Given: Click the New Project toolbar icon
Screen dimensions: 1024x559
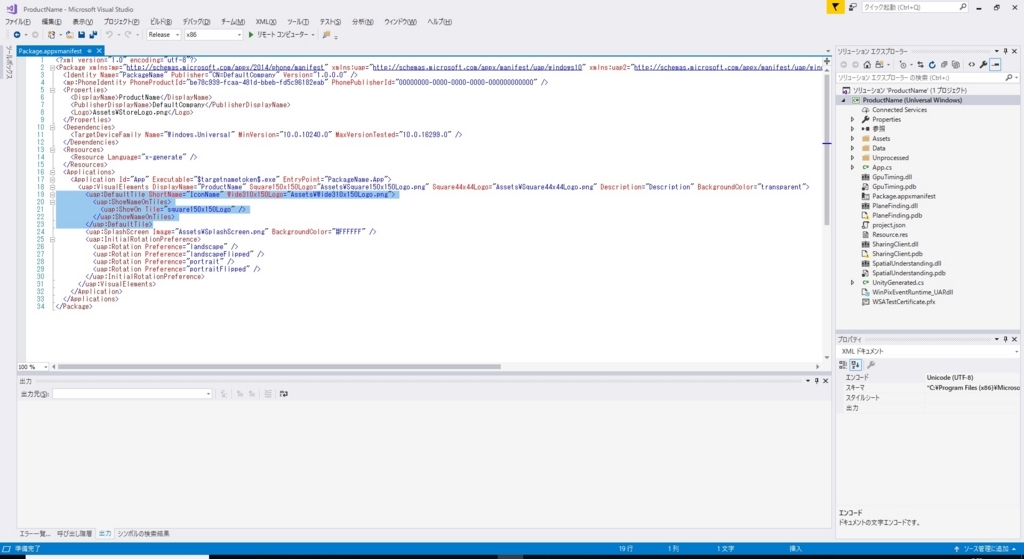Looking at the screenshot, I should [52, 35].
